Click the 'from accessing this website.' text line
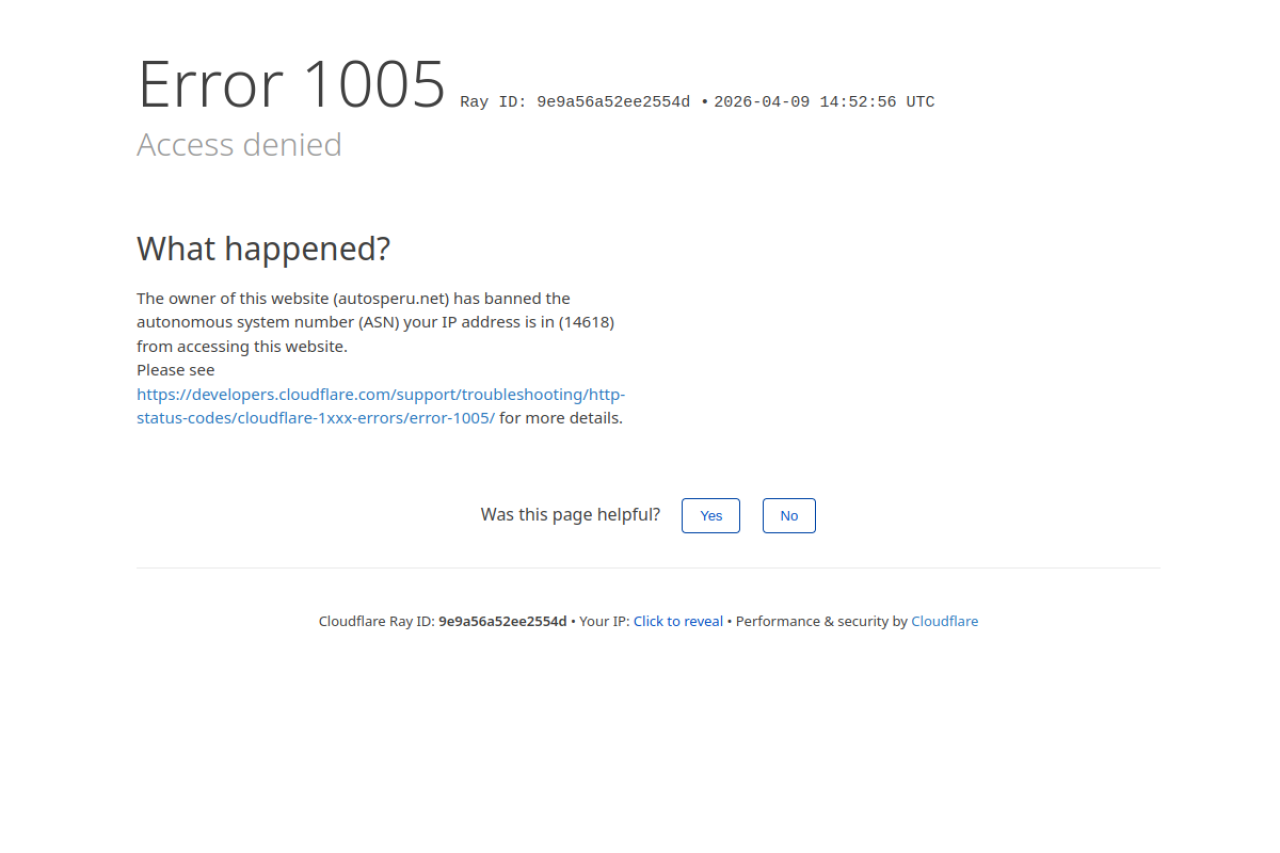 [242, 347]
